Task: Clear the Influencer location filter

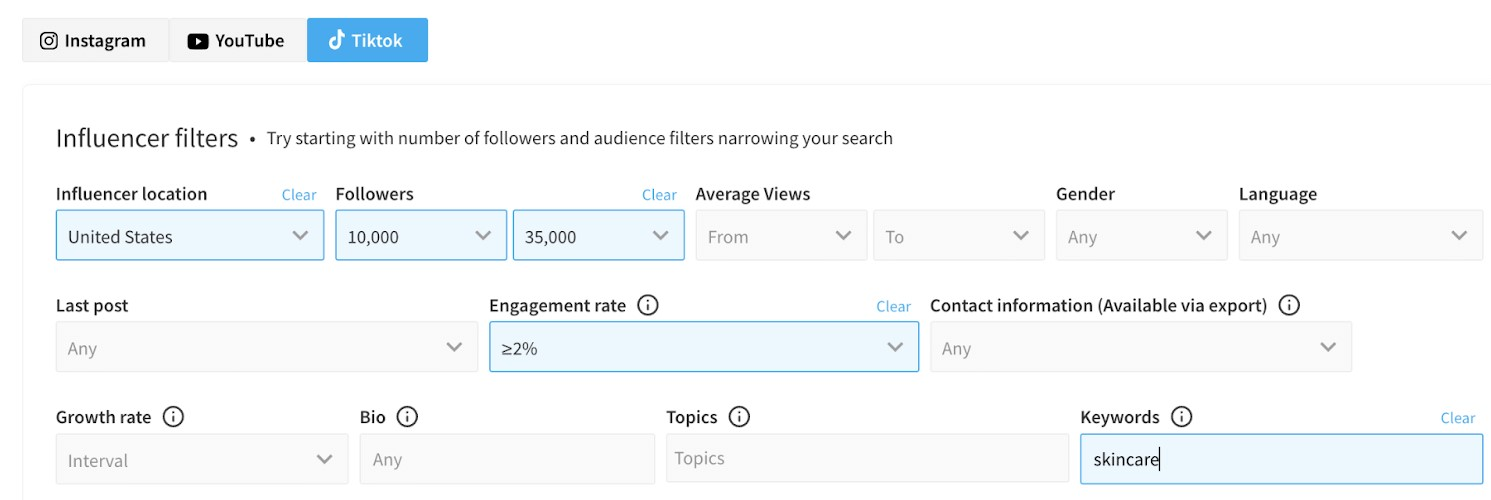Action: (x=299, y=195)
